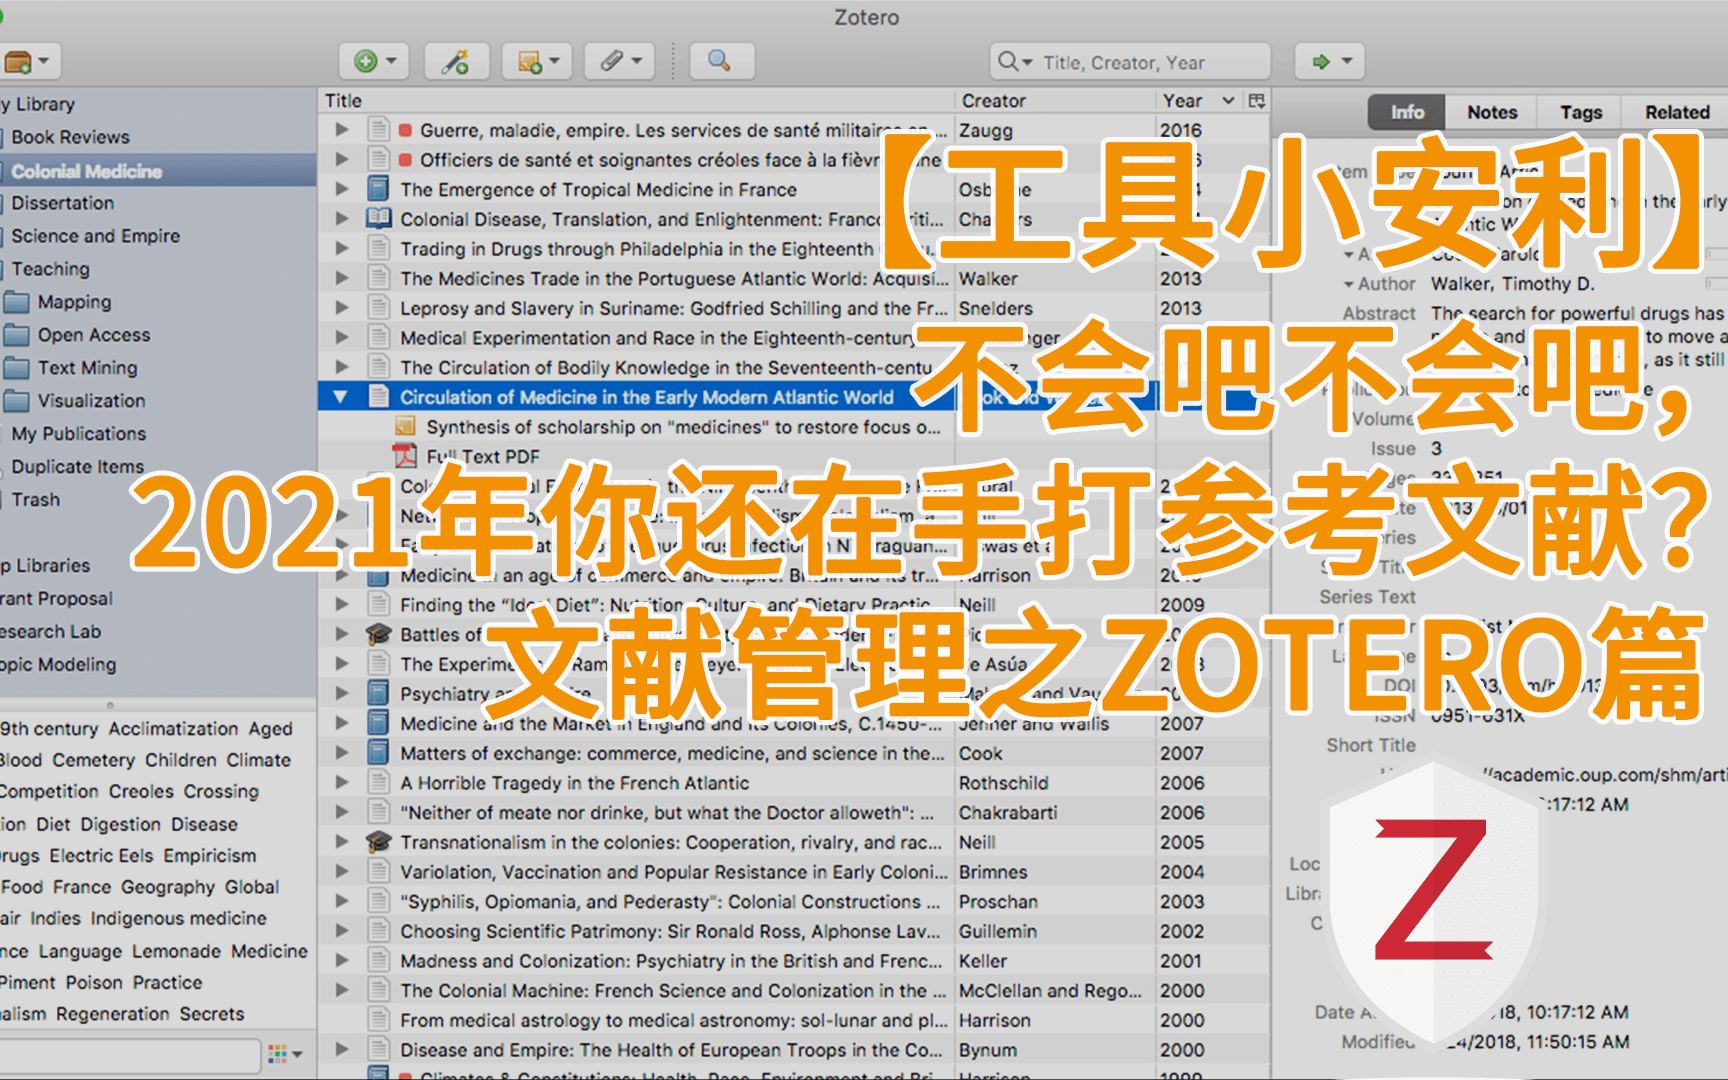Expand The Colonial Machine row
Image resolution: width=1728 pixels, height=1080 pixels.
[x=342, y=991]
